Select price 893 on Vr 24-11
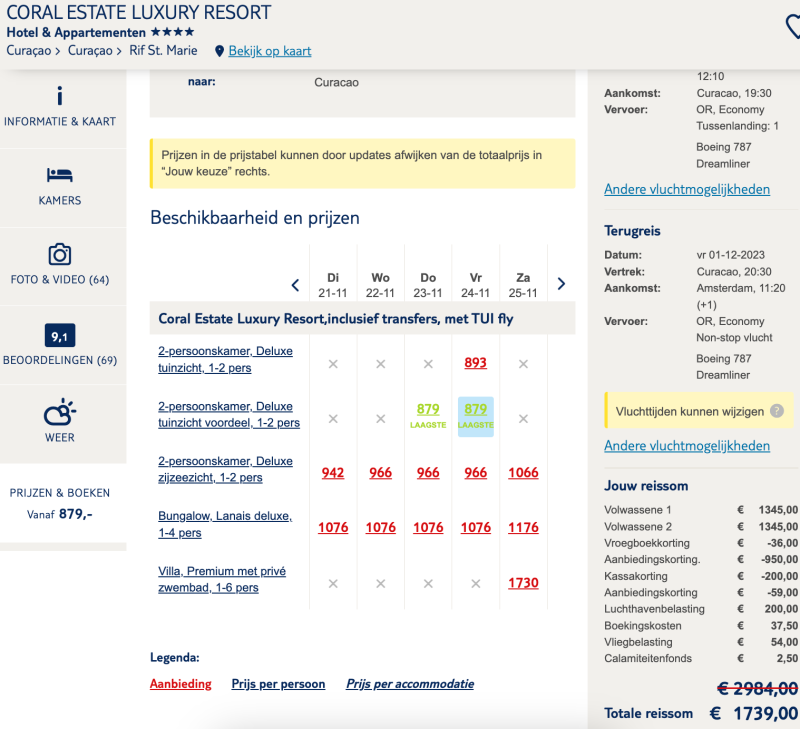800x729 pixels. click(x=476, y=363)
